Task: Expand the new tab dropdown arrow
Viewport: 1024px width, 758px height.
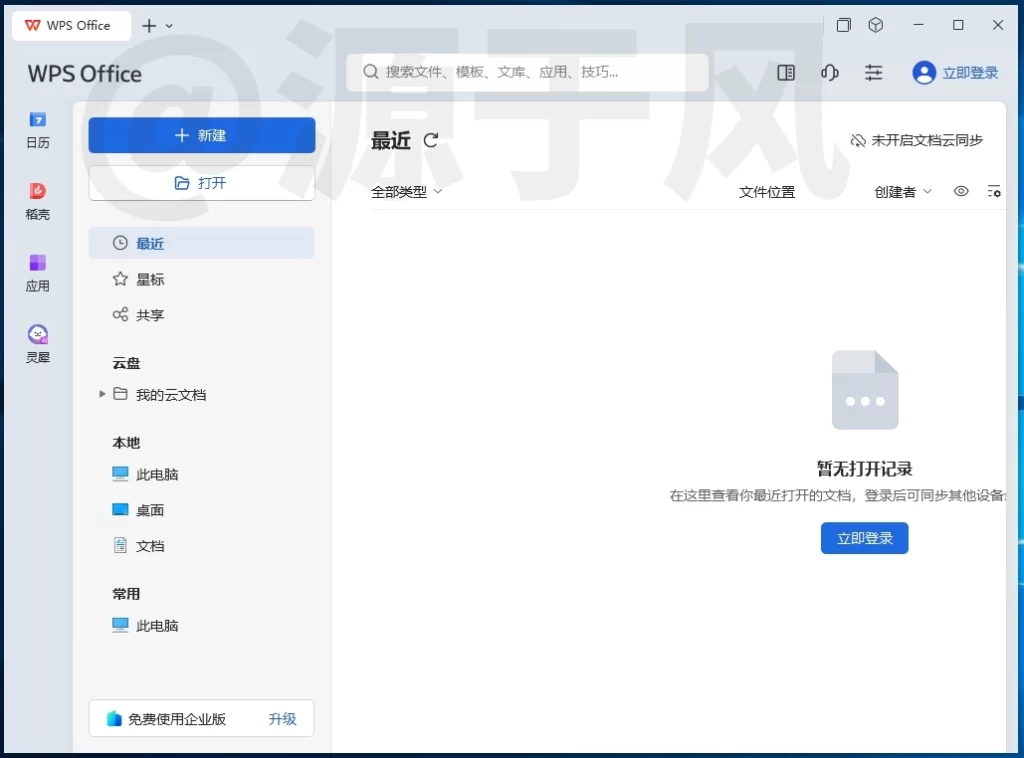Action: coord(169,26)
